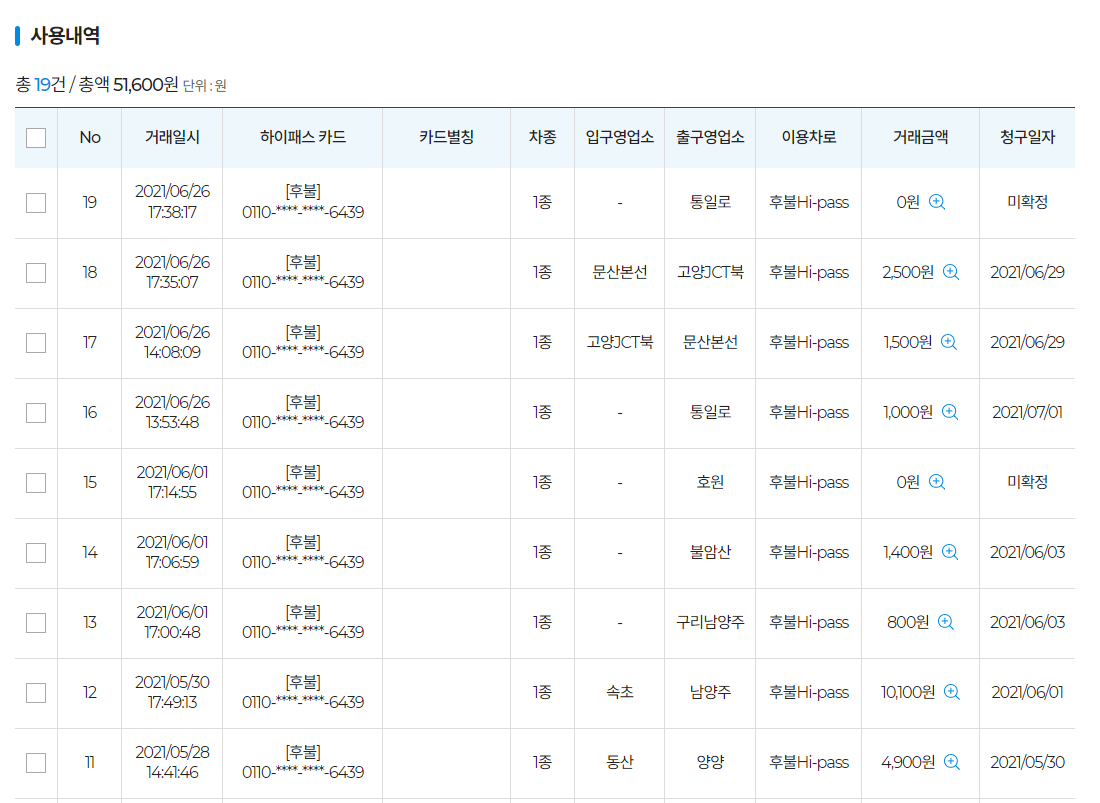Select checkbox of row No 17
1100x803 pixels.
(36, 343)
